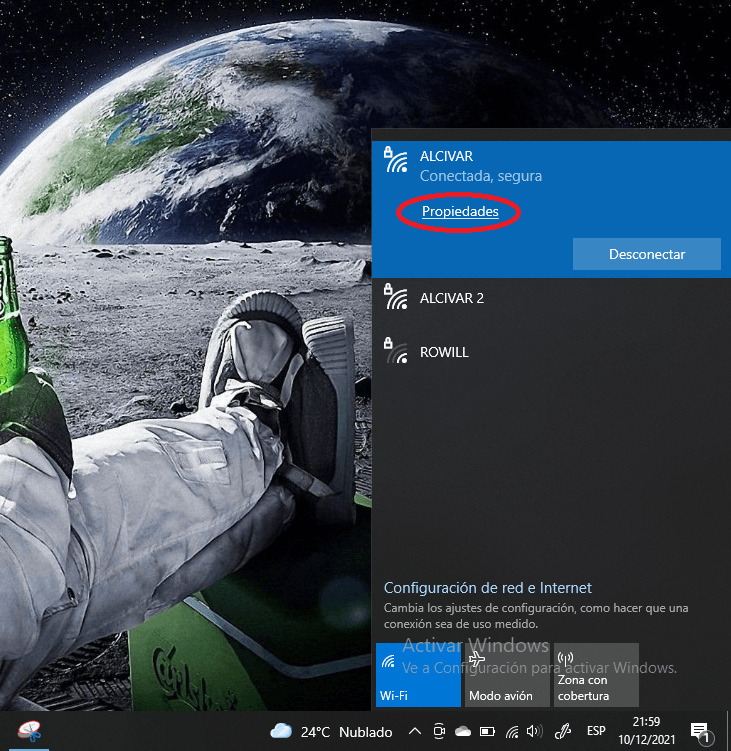
Task: Open Propiedades for the ALCIVAR network
Action: (x=460, y=212)
